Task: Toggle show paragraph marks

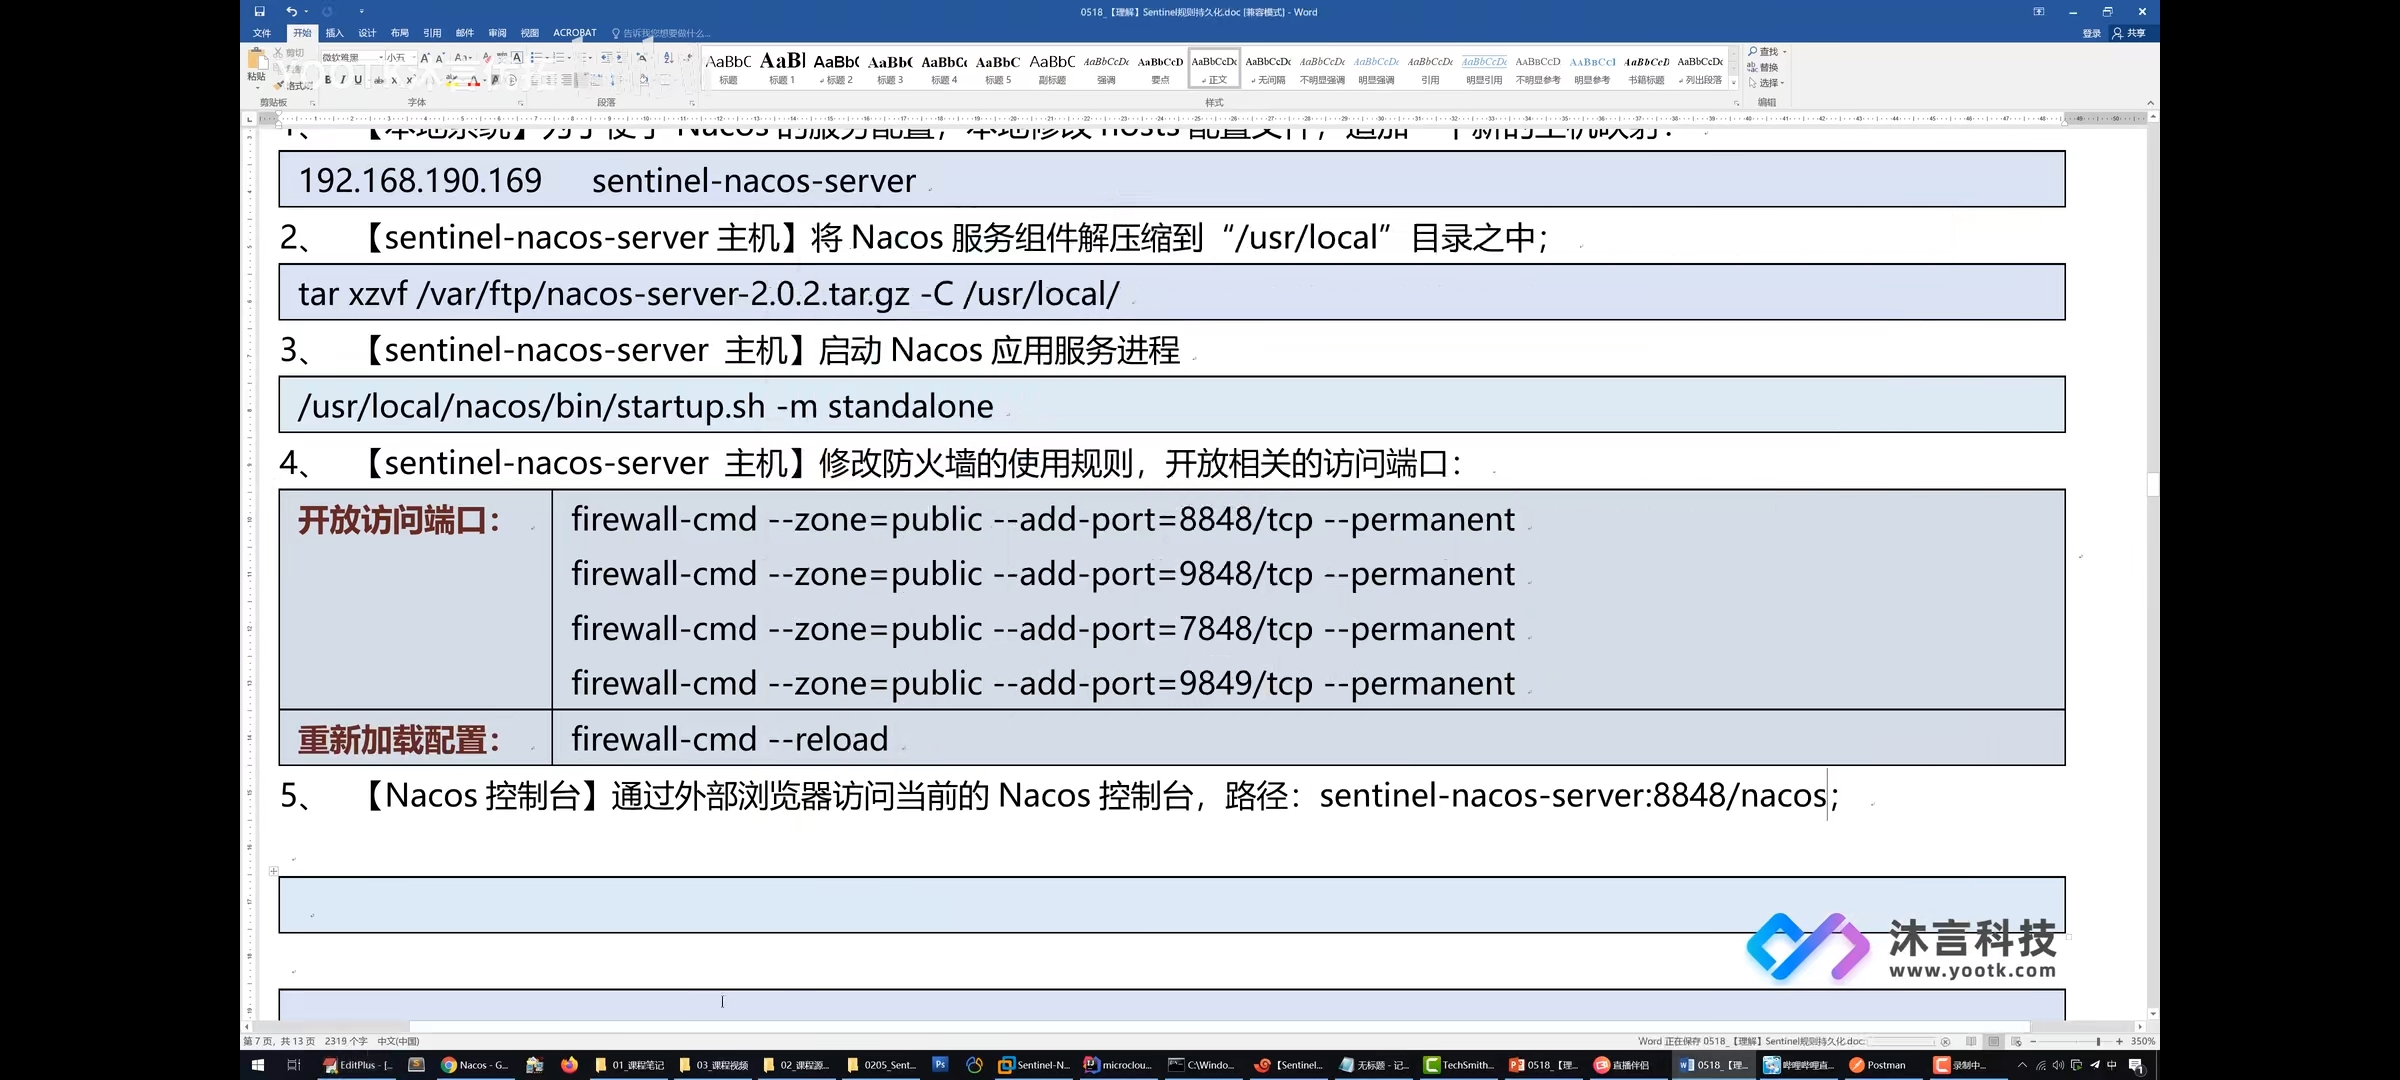Action: [688, 58]
